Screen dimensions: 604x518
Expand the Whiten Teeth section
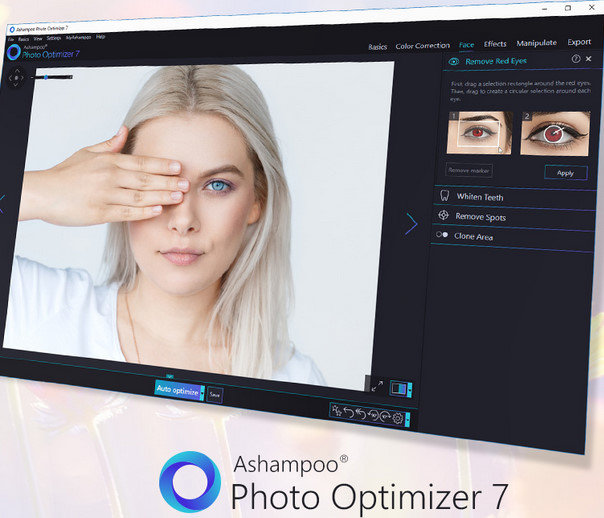point(514,198)
